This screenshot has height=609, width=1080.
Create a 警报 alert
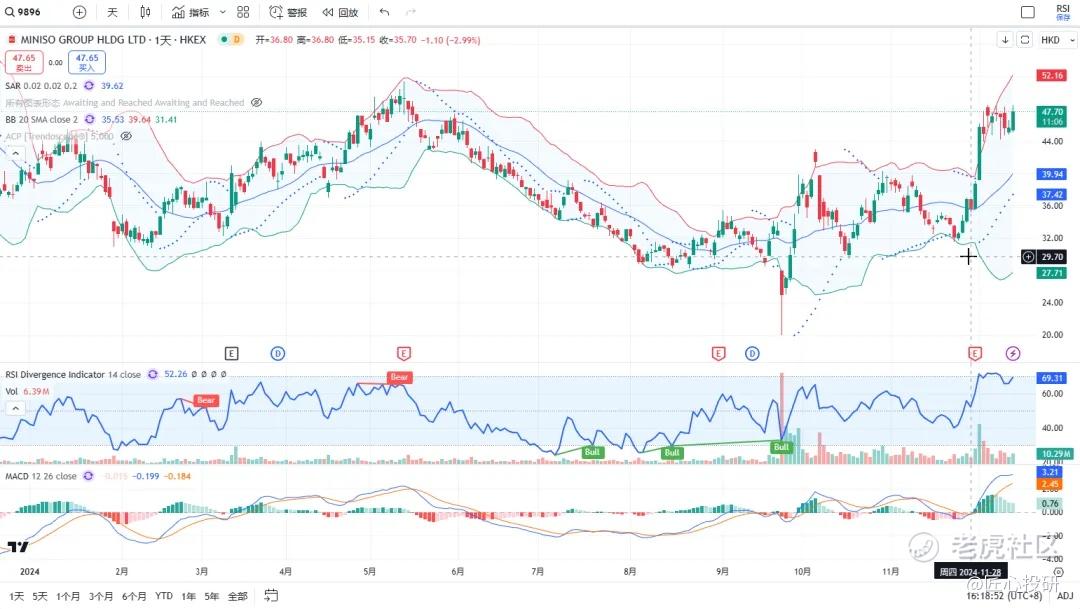pos(288,12)
